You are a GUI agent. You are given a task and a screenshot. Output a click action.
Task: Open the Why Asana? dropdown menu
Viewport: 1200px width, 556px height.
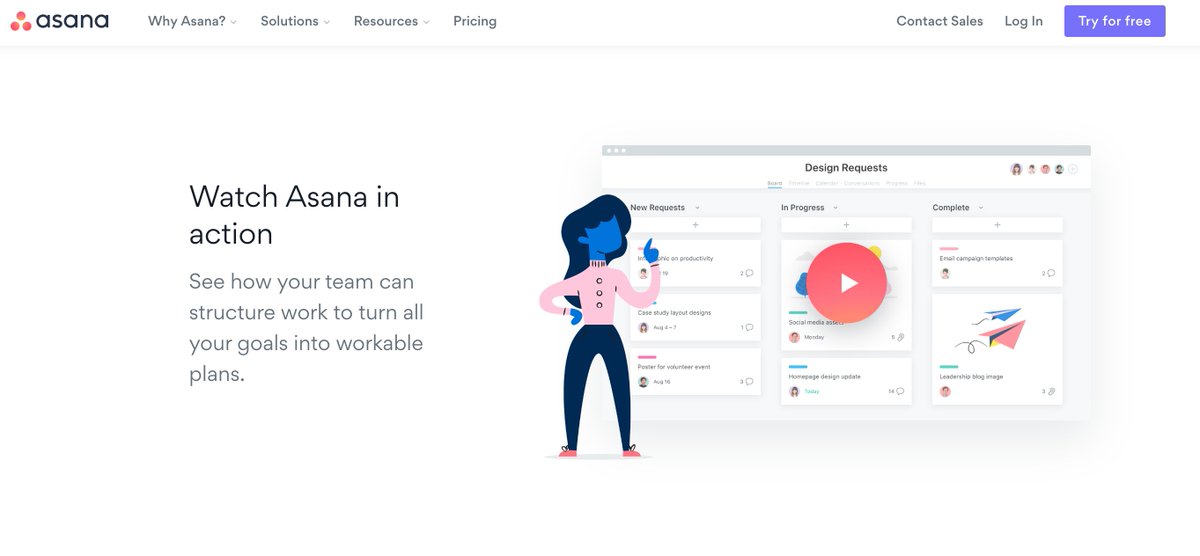tap(192, 21)
